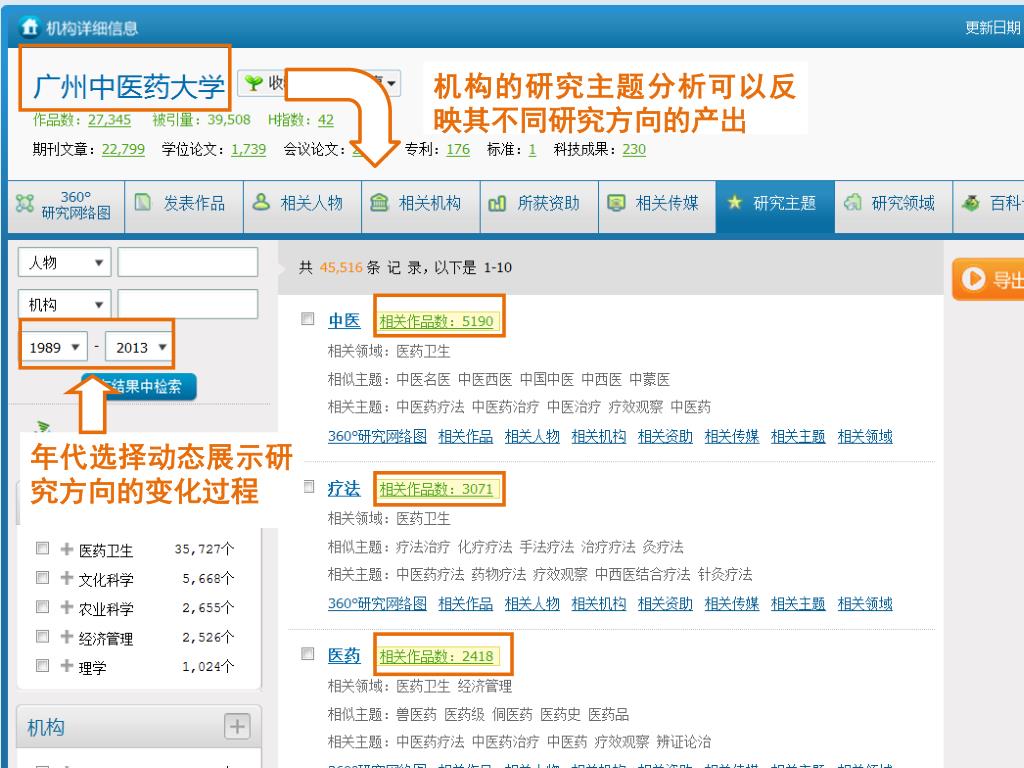
Task: Check the 理学 domain filter box
Action: [42, 665]
